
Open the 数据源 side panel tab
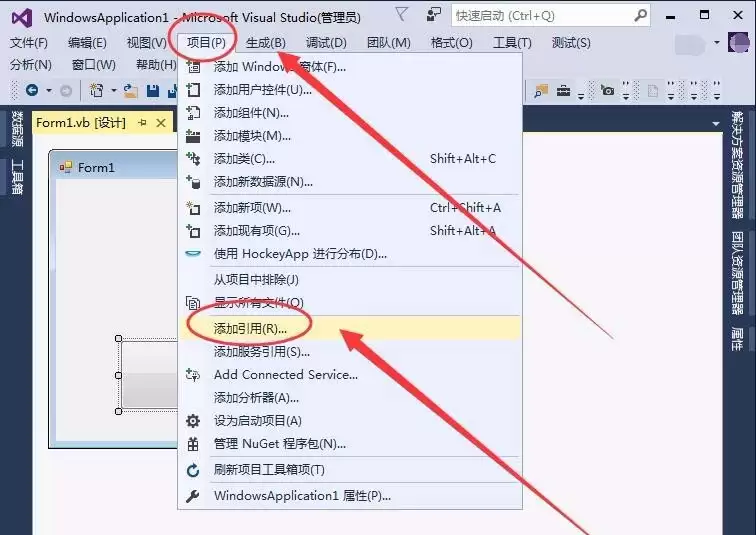pyautogui.click(x=17, y=128)
